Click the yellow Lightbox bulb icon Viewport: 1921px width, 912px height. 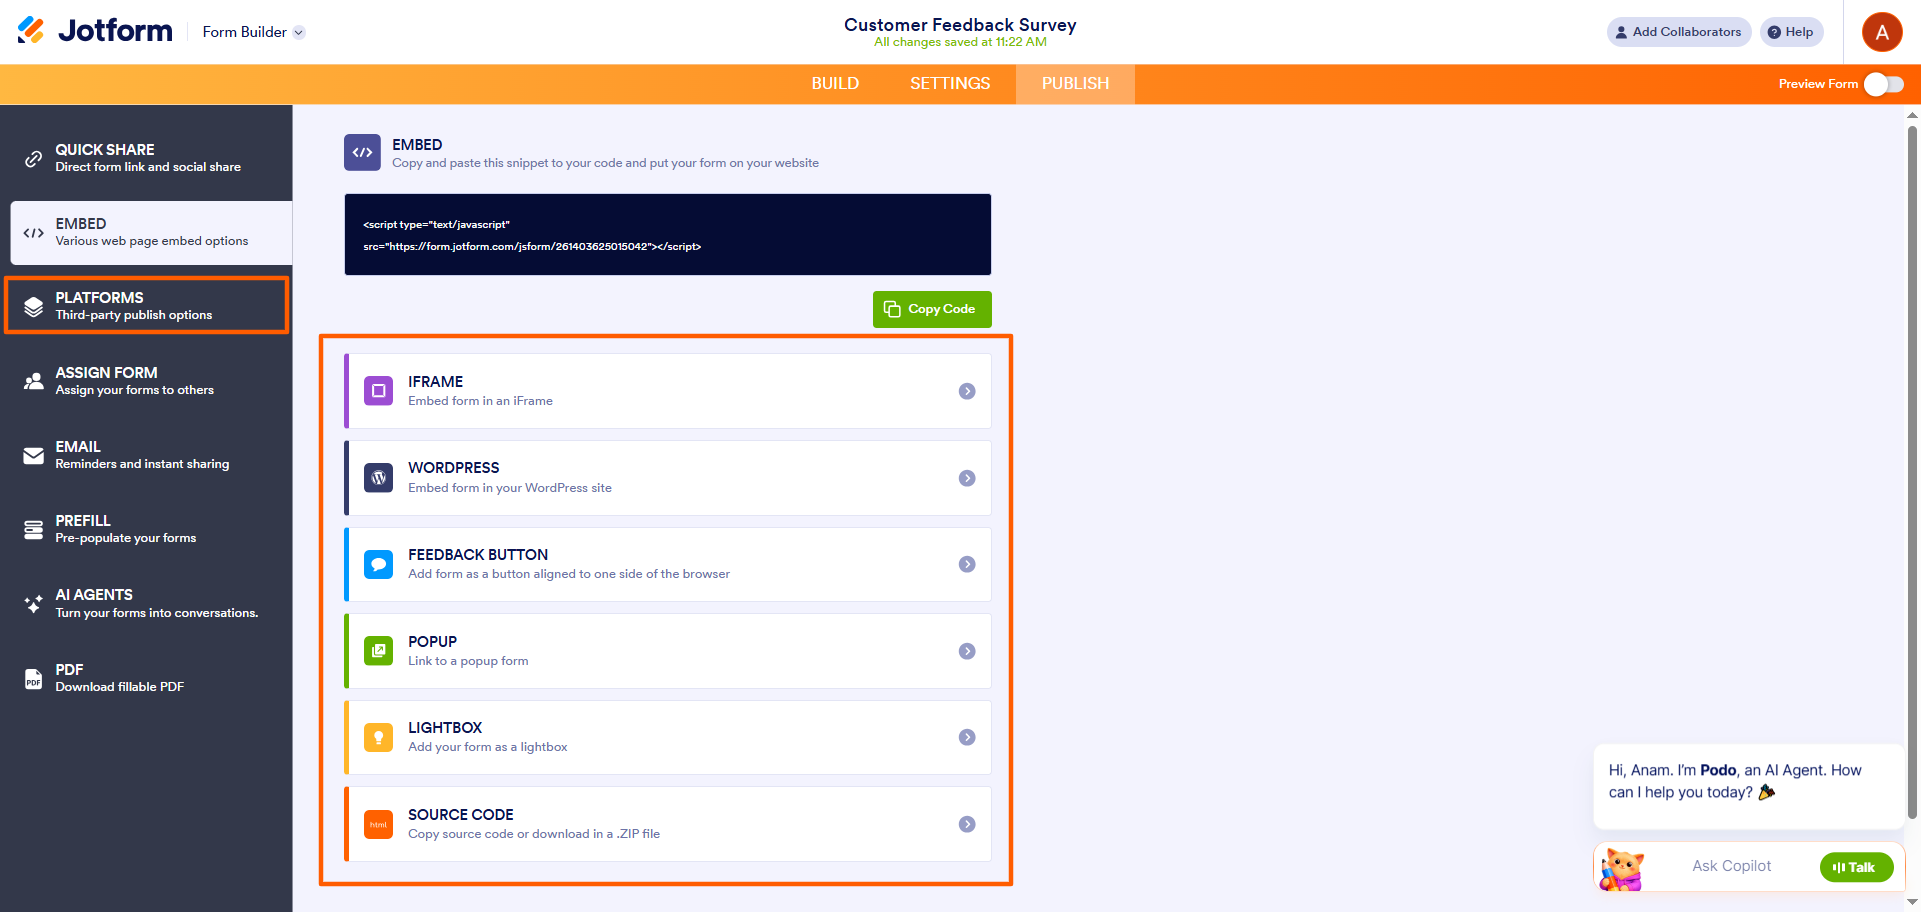378,738
